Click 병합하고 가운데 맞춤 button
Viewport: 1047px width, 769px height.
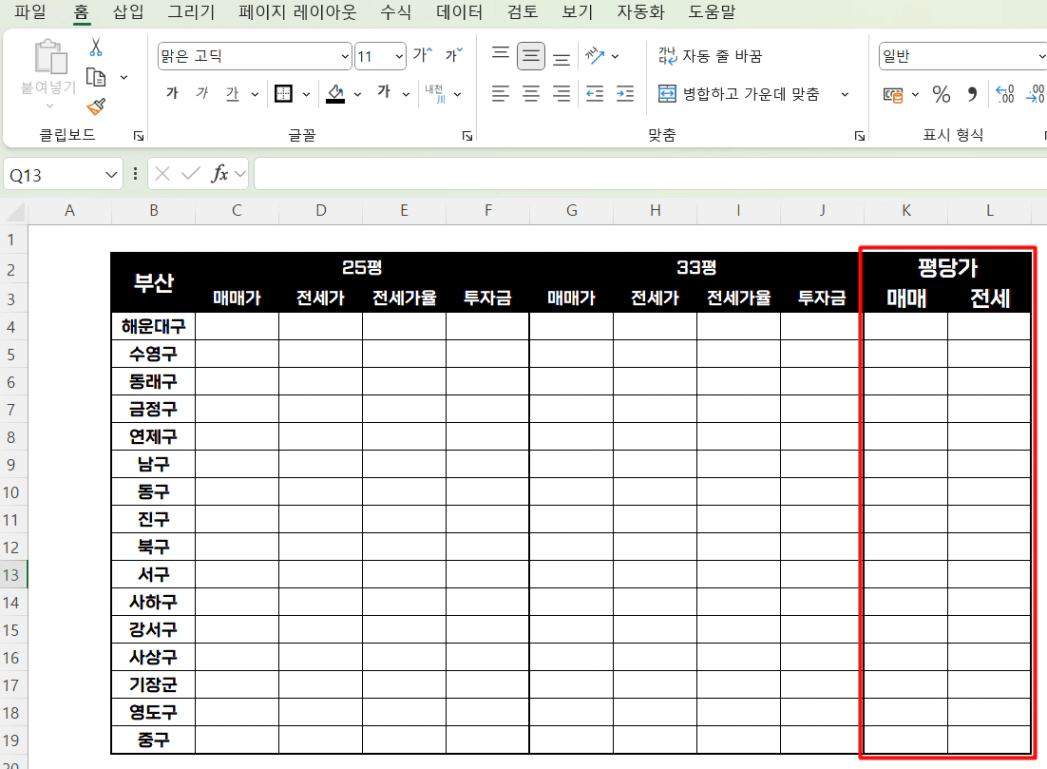[x=739, y=94]
